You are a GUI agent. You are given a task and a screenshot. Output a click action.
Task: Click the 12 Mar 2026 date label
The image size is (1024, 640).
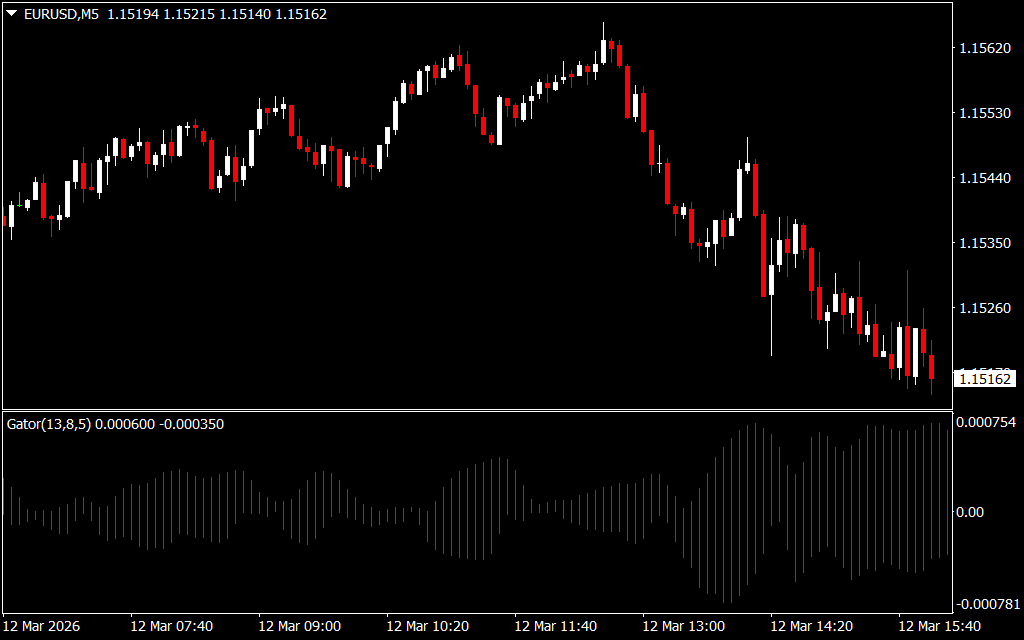(x=42, y=626)
